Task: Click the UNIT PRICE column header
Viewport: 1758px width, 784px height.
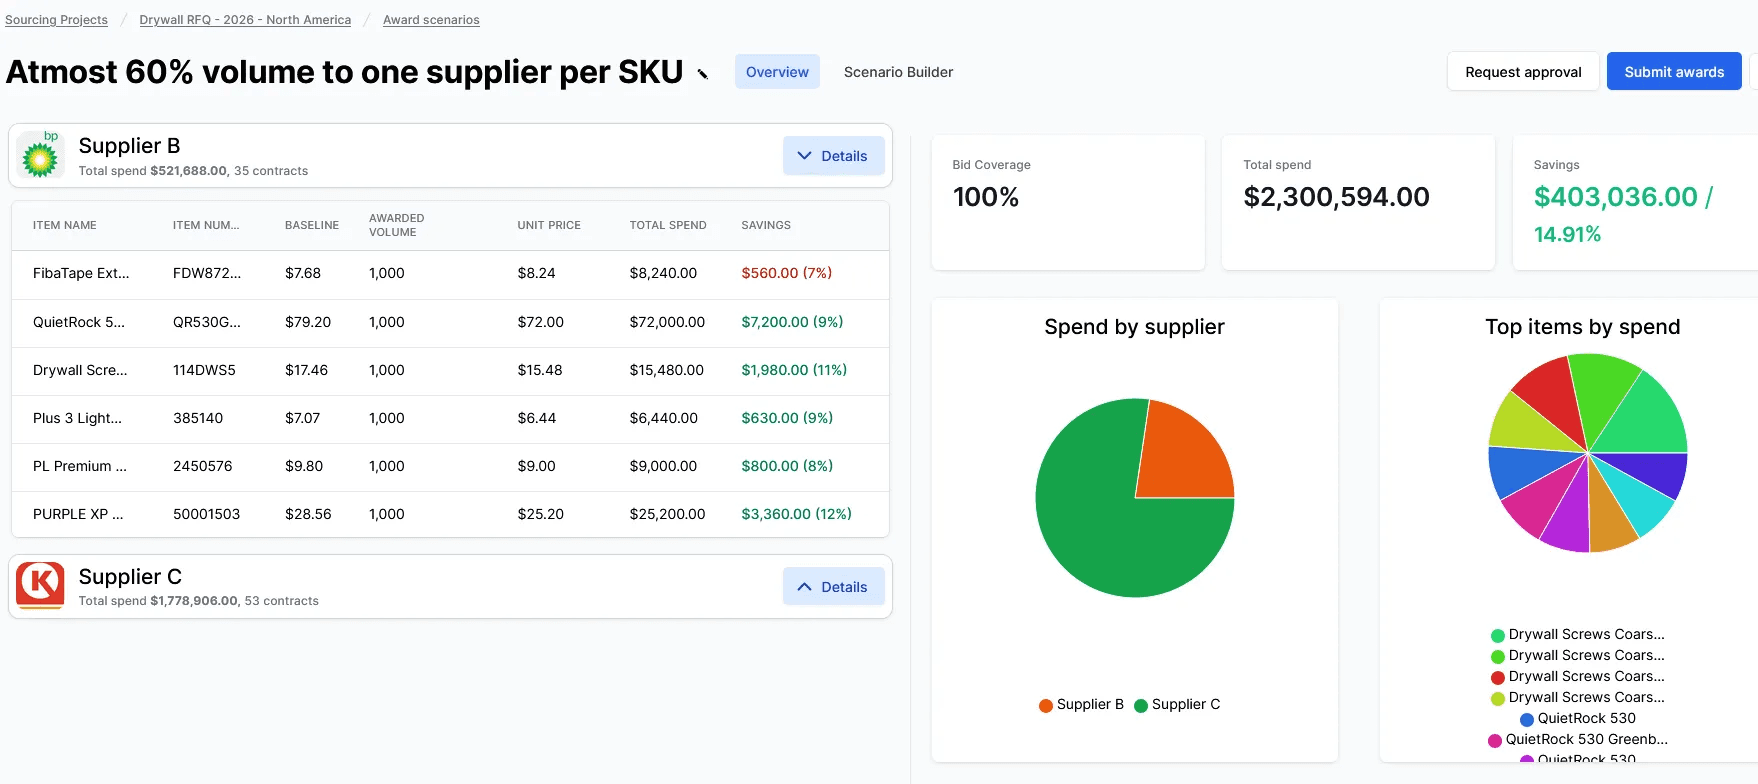Action: point(549,225)
